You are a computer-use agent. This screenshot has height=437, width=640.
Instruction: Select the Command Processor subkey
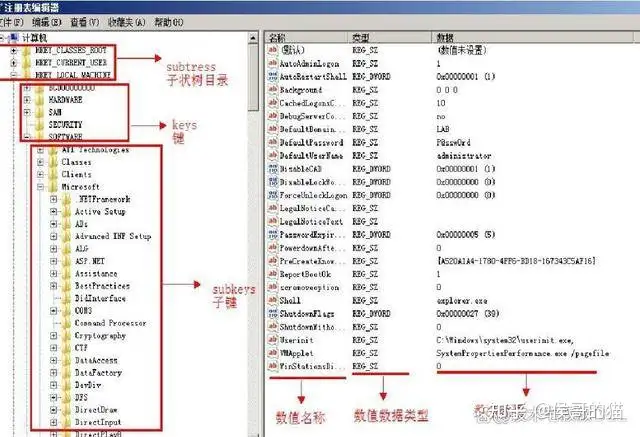111,323
